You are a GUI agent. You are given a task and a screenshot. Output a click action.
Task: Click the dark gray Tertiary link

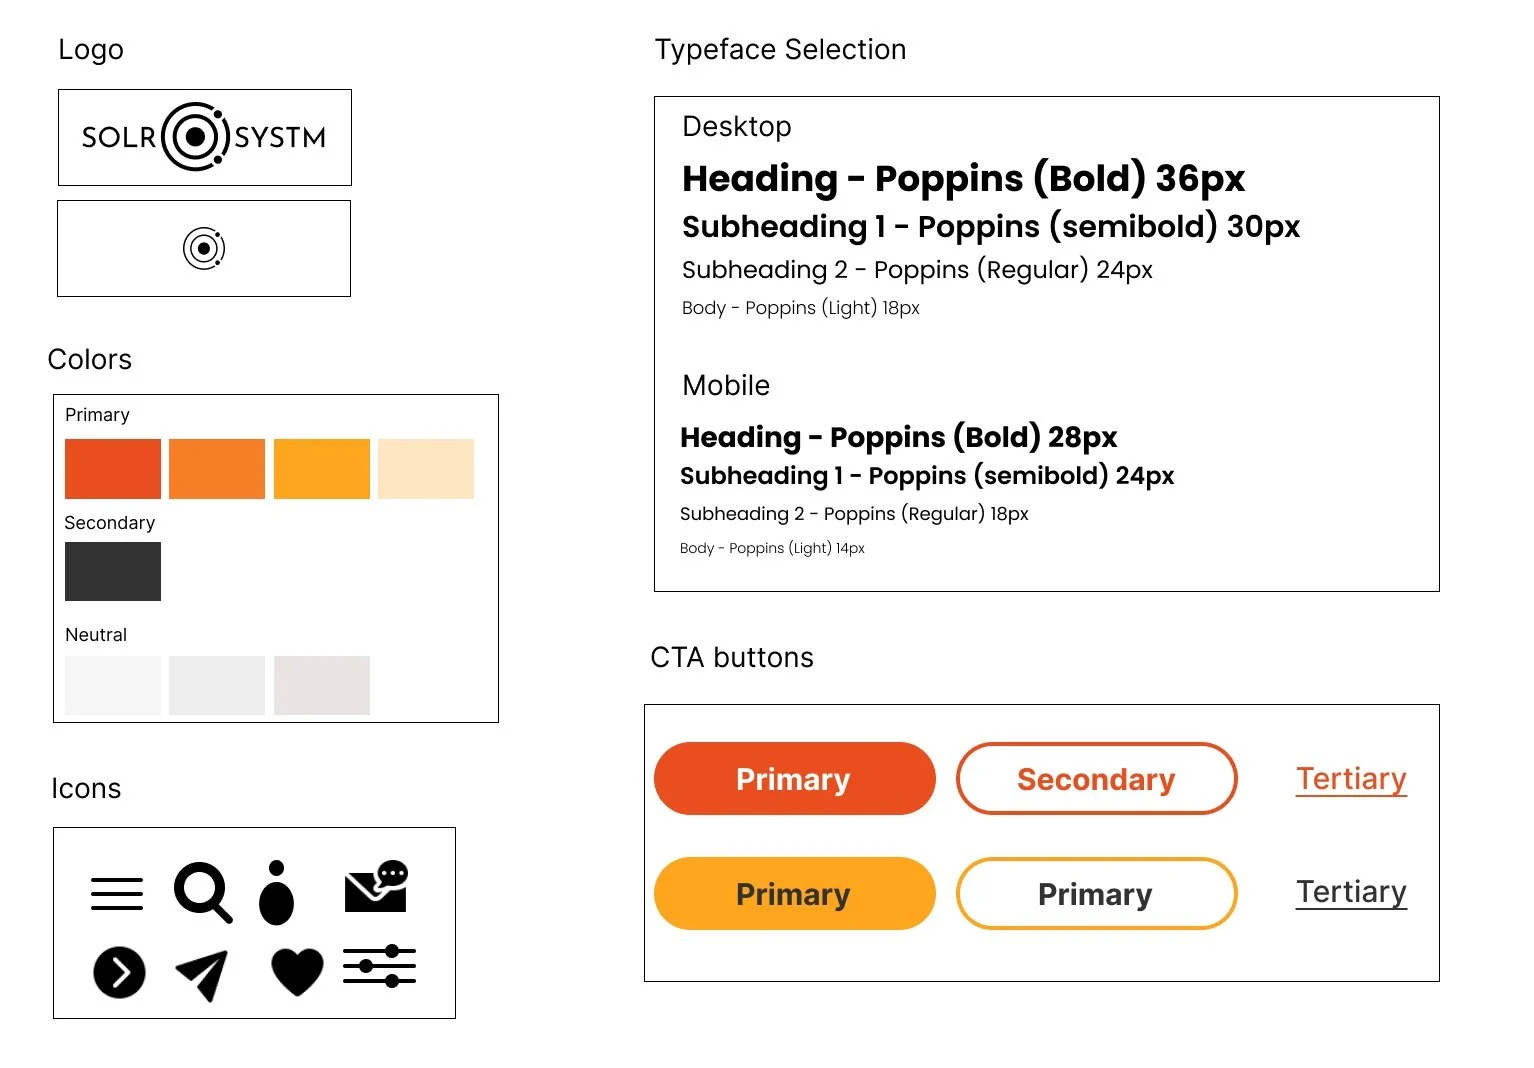[x=1351, y=892]
